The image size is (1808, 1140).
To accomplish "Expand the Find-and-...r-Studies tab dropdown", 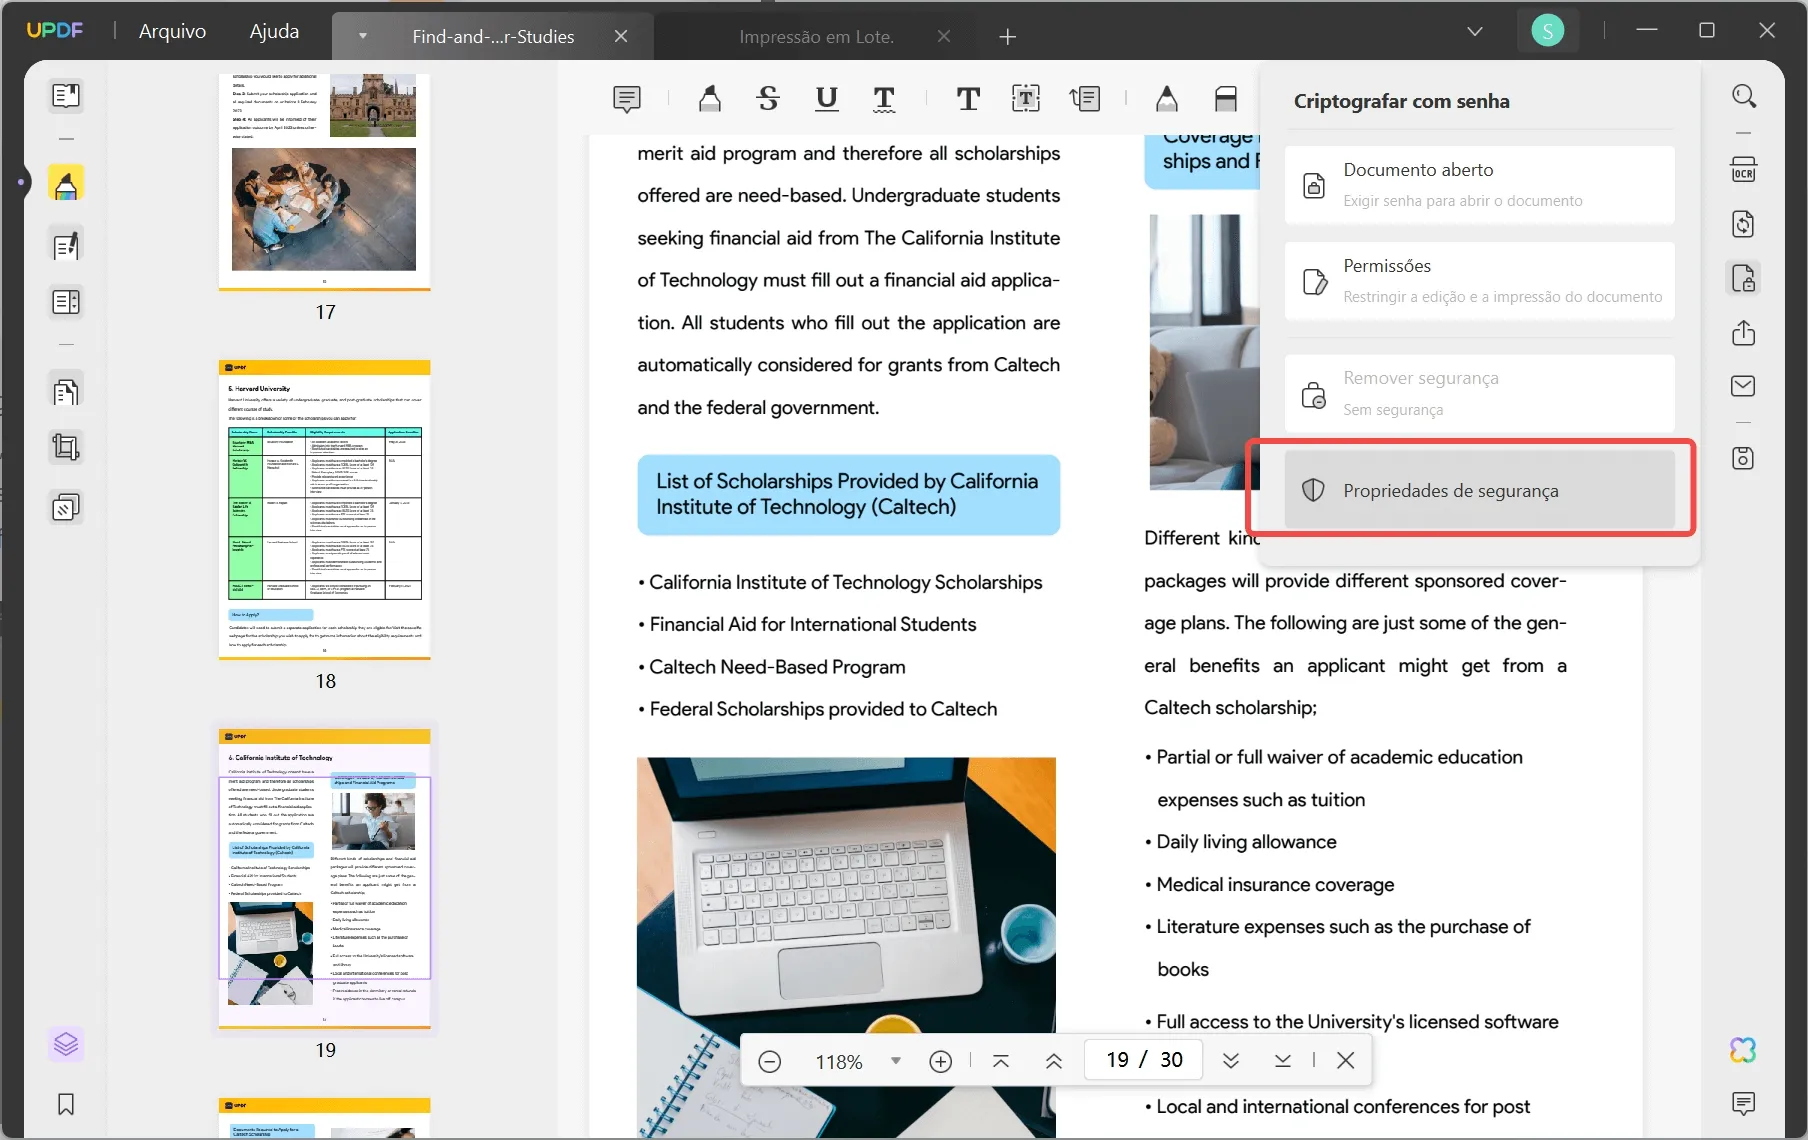I will tap(362, 37).
